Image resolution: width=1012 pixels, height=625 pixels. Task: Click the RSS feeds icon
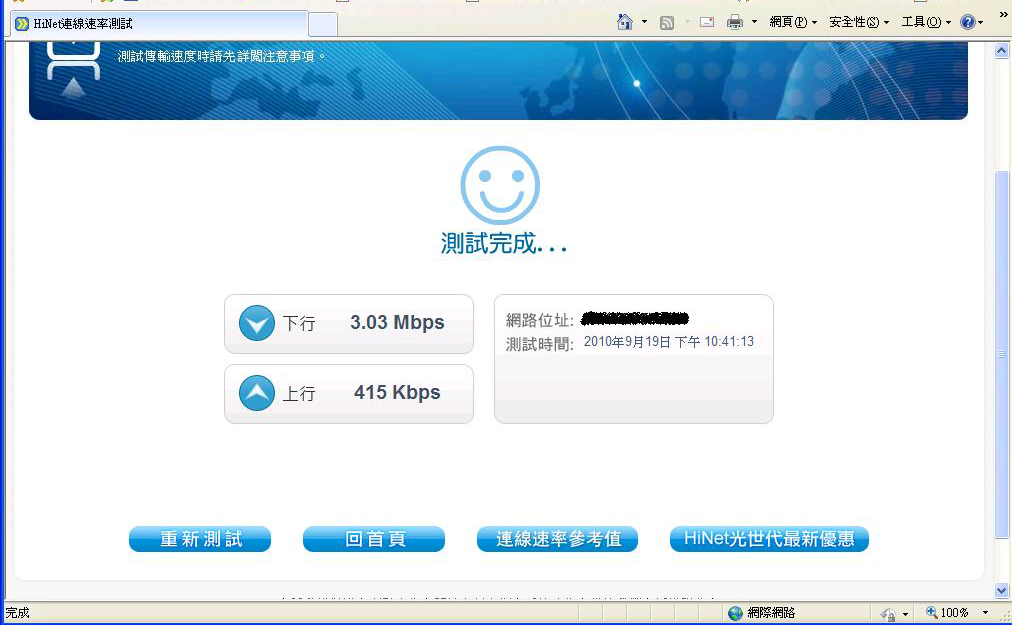click(667, 23)
